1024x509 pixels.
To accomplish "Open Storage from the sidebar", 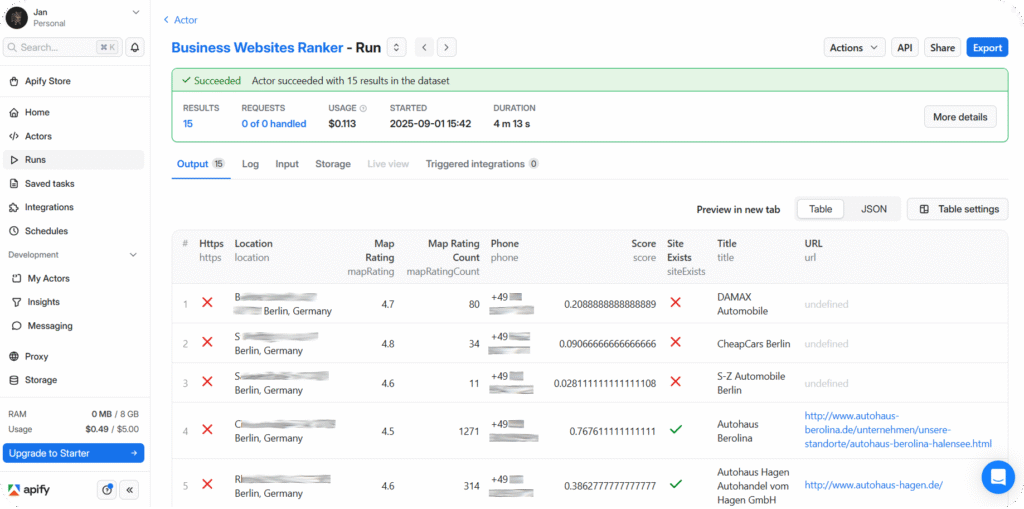I will point(40,380).
